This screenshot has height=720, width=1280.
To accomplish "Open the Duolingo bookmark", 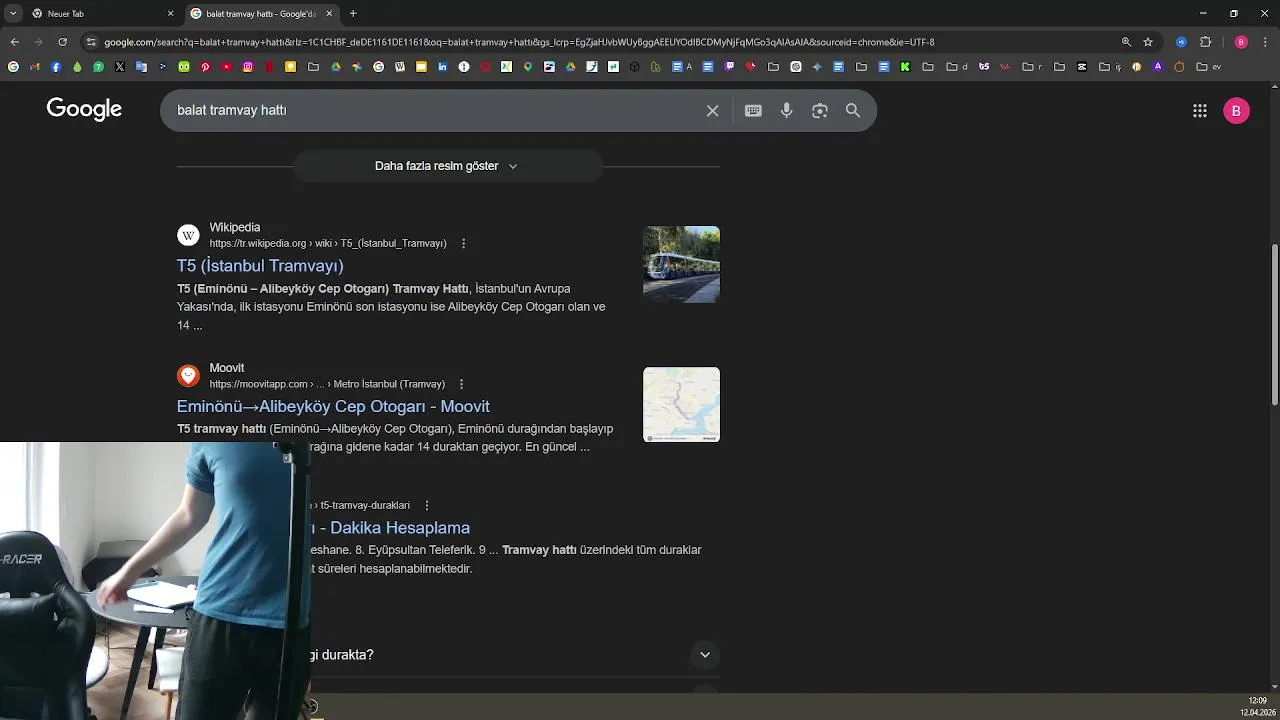I will click(184, 67).
